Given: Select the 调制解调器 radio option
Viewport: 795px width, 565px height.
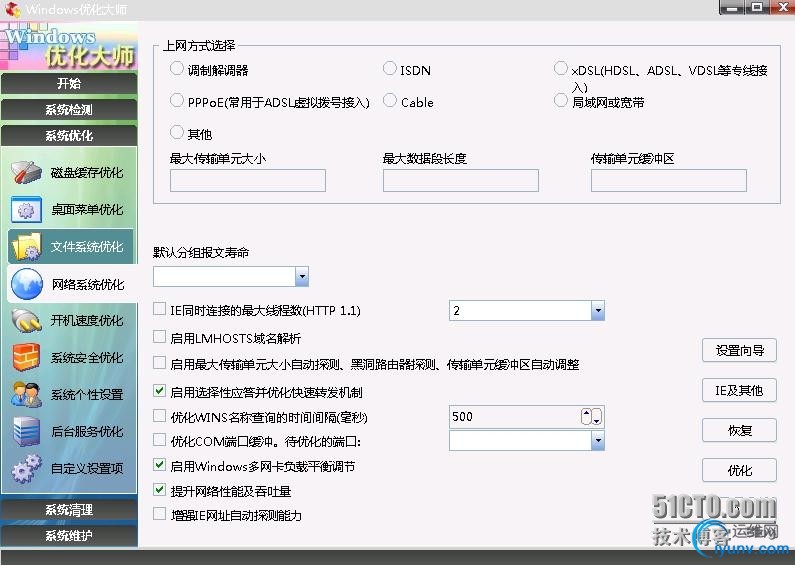Looking at the screenshot, I should [176, 68].
